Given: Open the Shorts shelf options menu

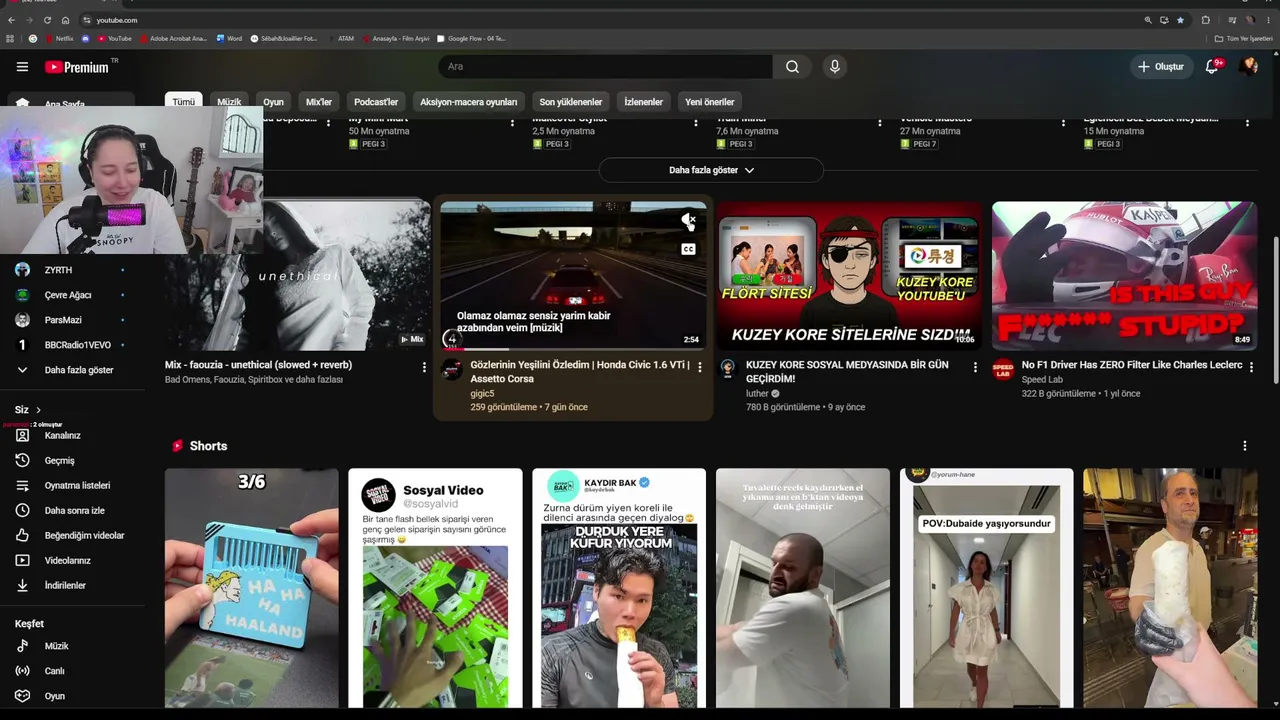Looking at the screenshot, I should pyautogui.click(x=1245, y=446).
